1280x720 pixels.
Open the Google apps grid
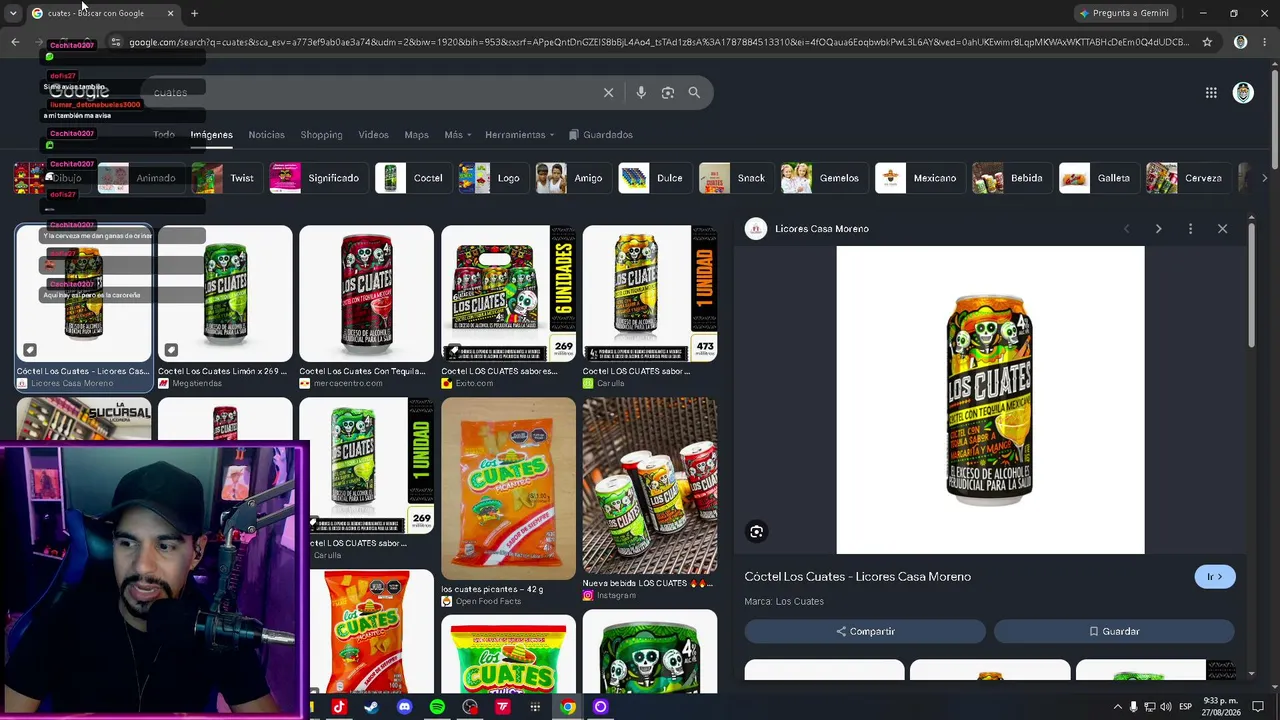point(1211,93)
